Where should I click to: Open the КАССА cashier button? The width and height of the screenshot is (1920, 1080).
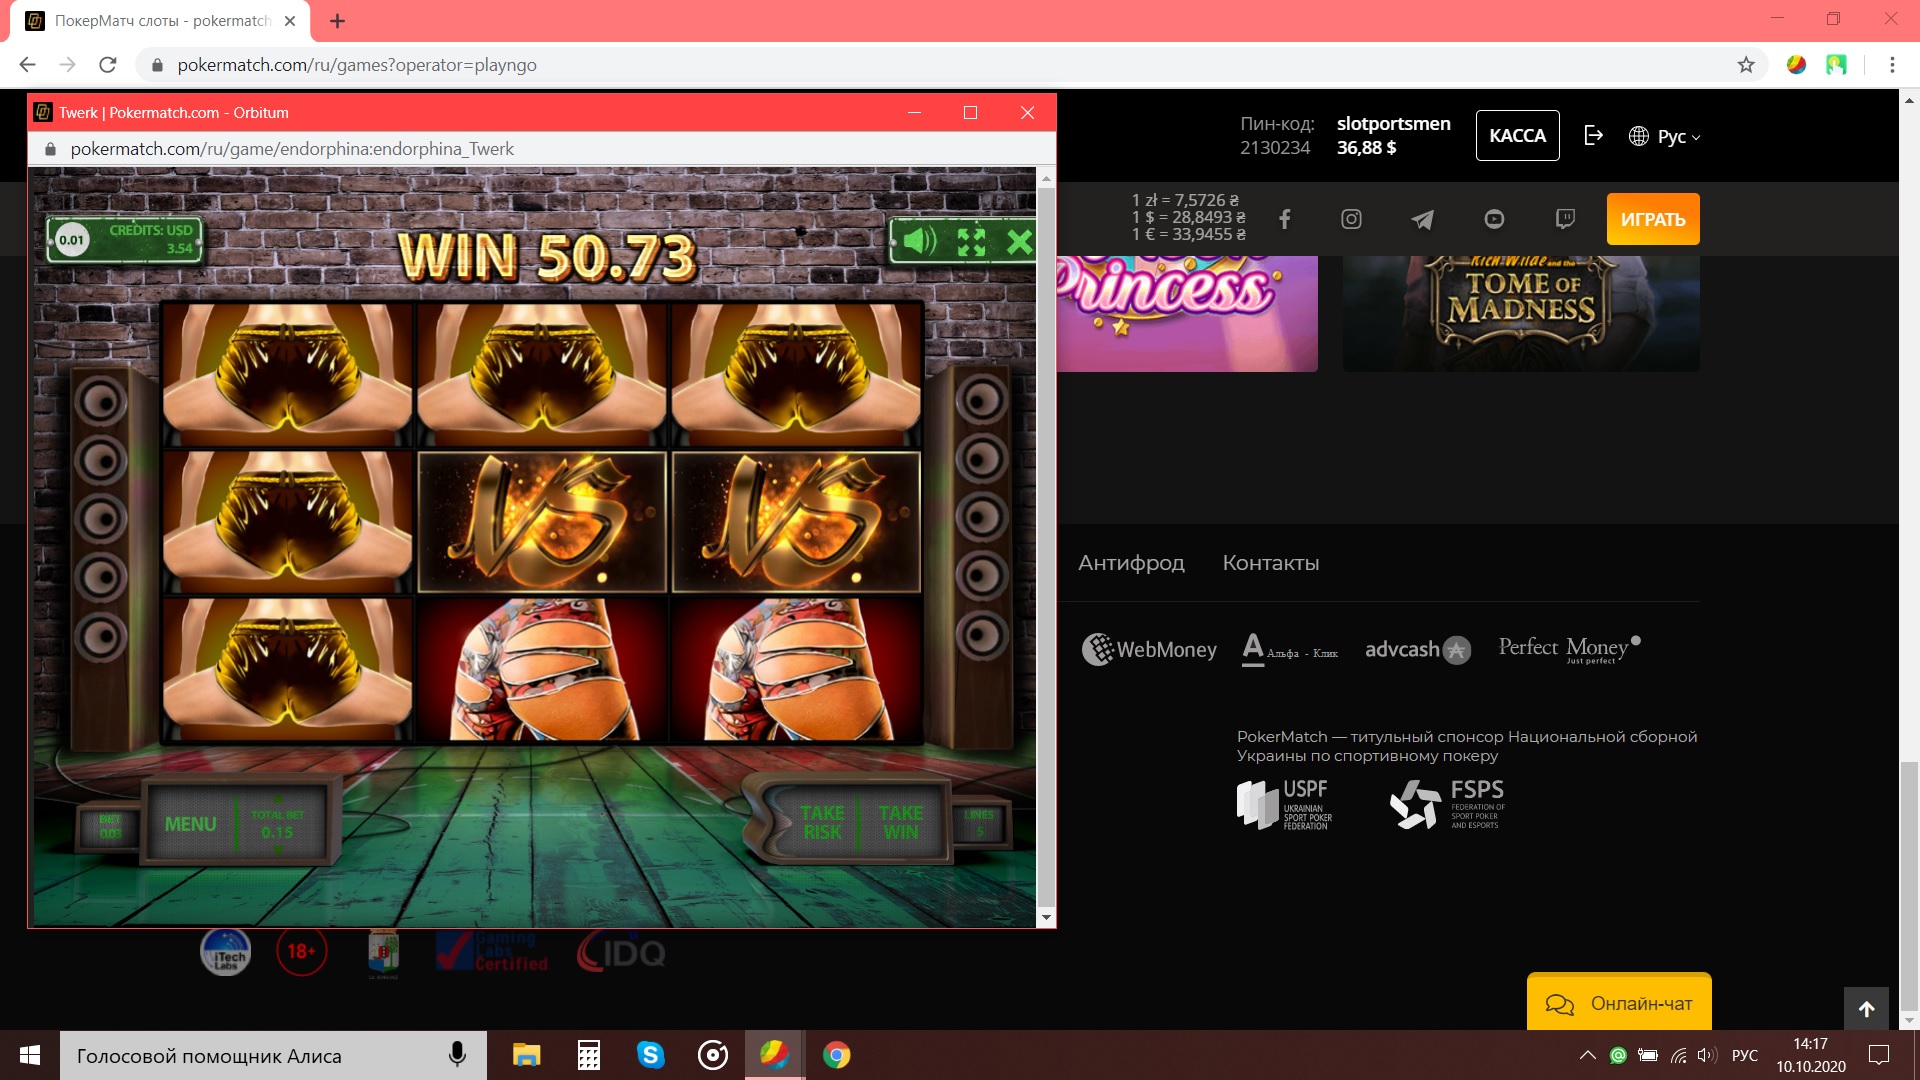pyautogui.click(x=1517, y=136)
